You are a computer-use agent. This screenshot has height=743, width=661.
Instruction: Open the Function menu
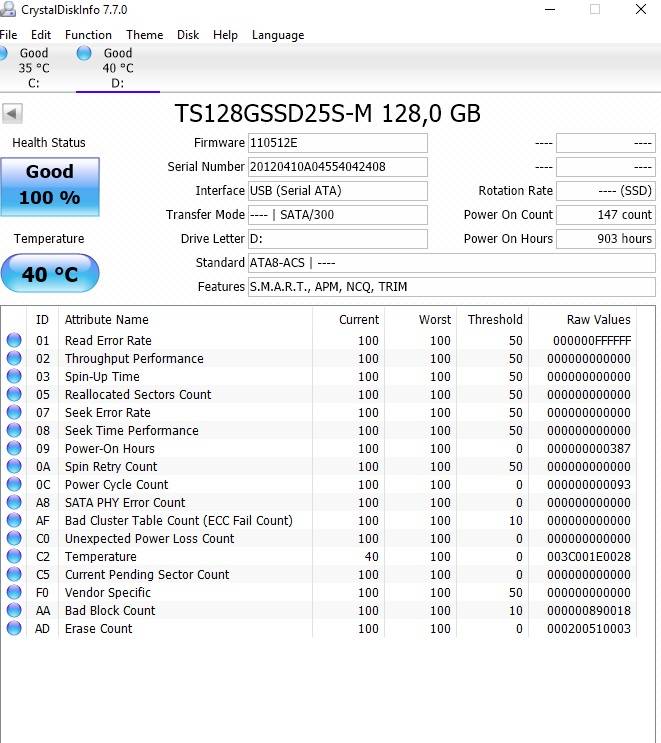[x=88, y=35]
